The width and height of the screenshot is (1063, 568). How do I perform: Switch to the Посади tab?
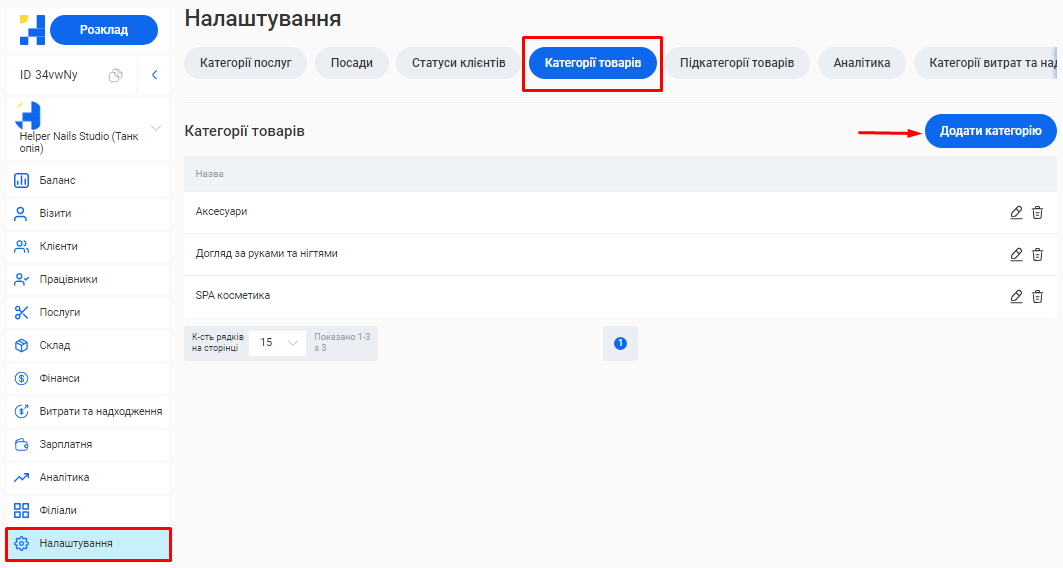click(351, 63)
